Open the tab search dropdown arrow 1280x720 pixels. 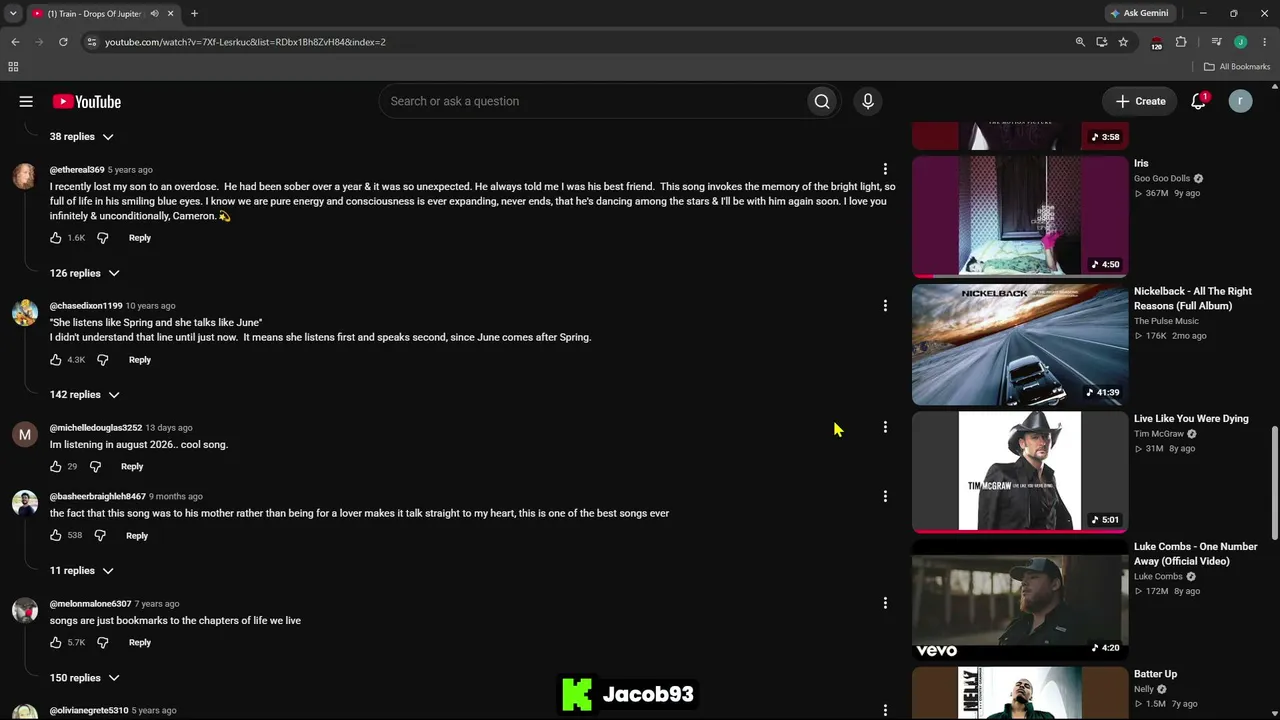click(x=13, y=13)
